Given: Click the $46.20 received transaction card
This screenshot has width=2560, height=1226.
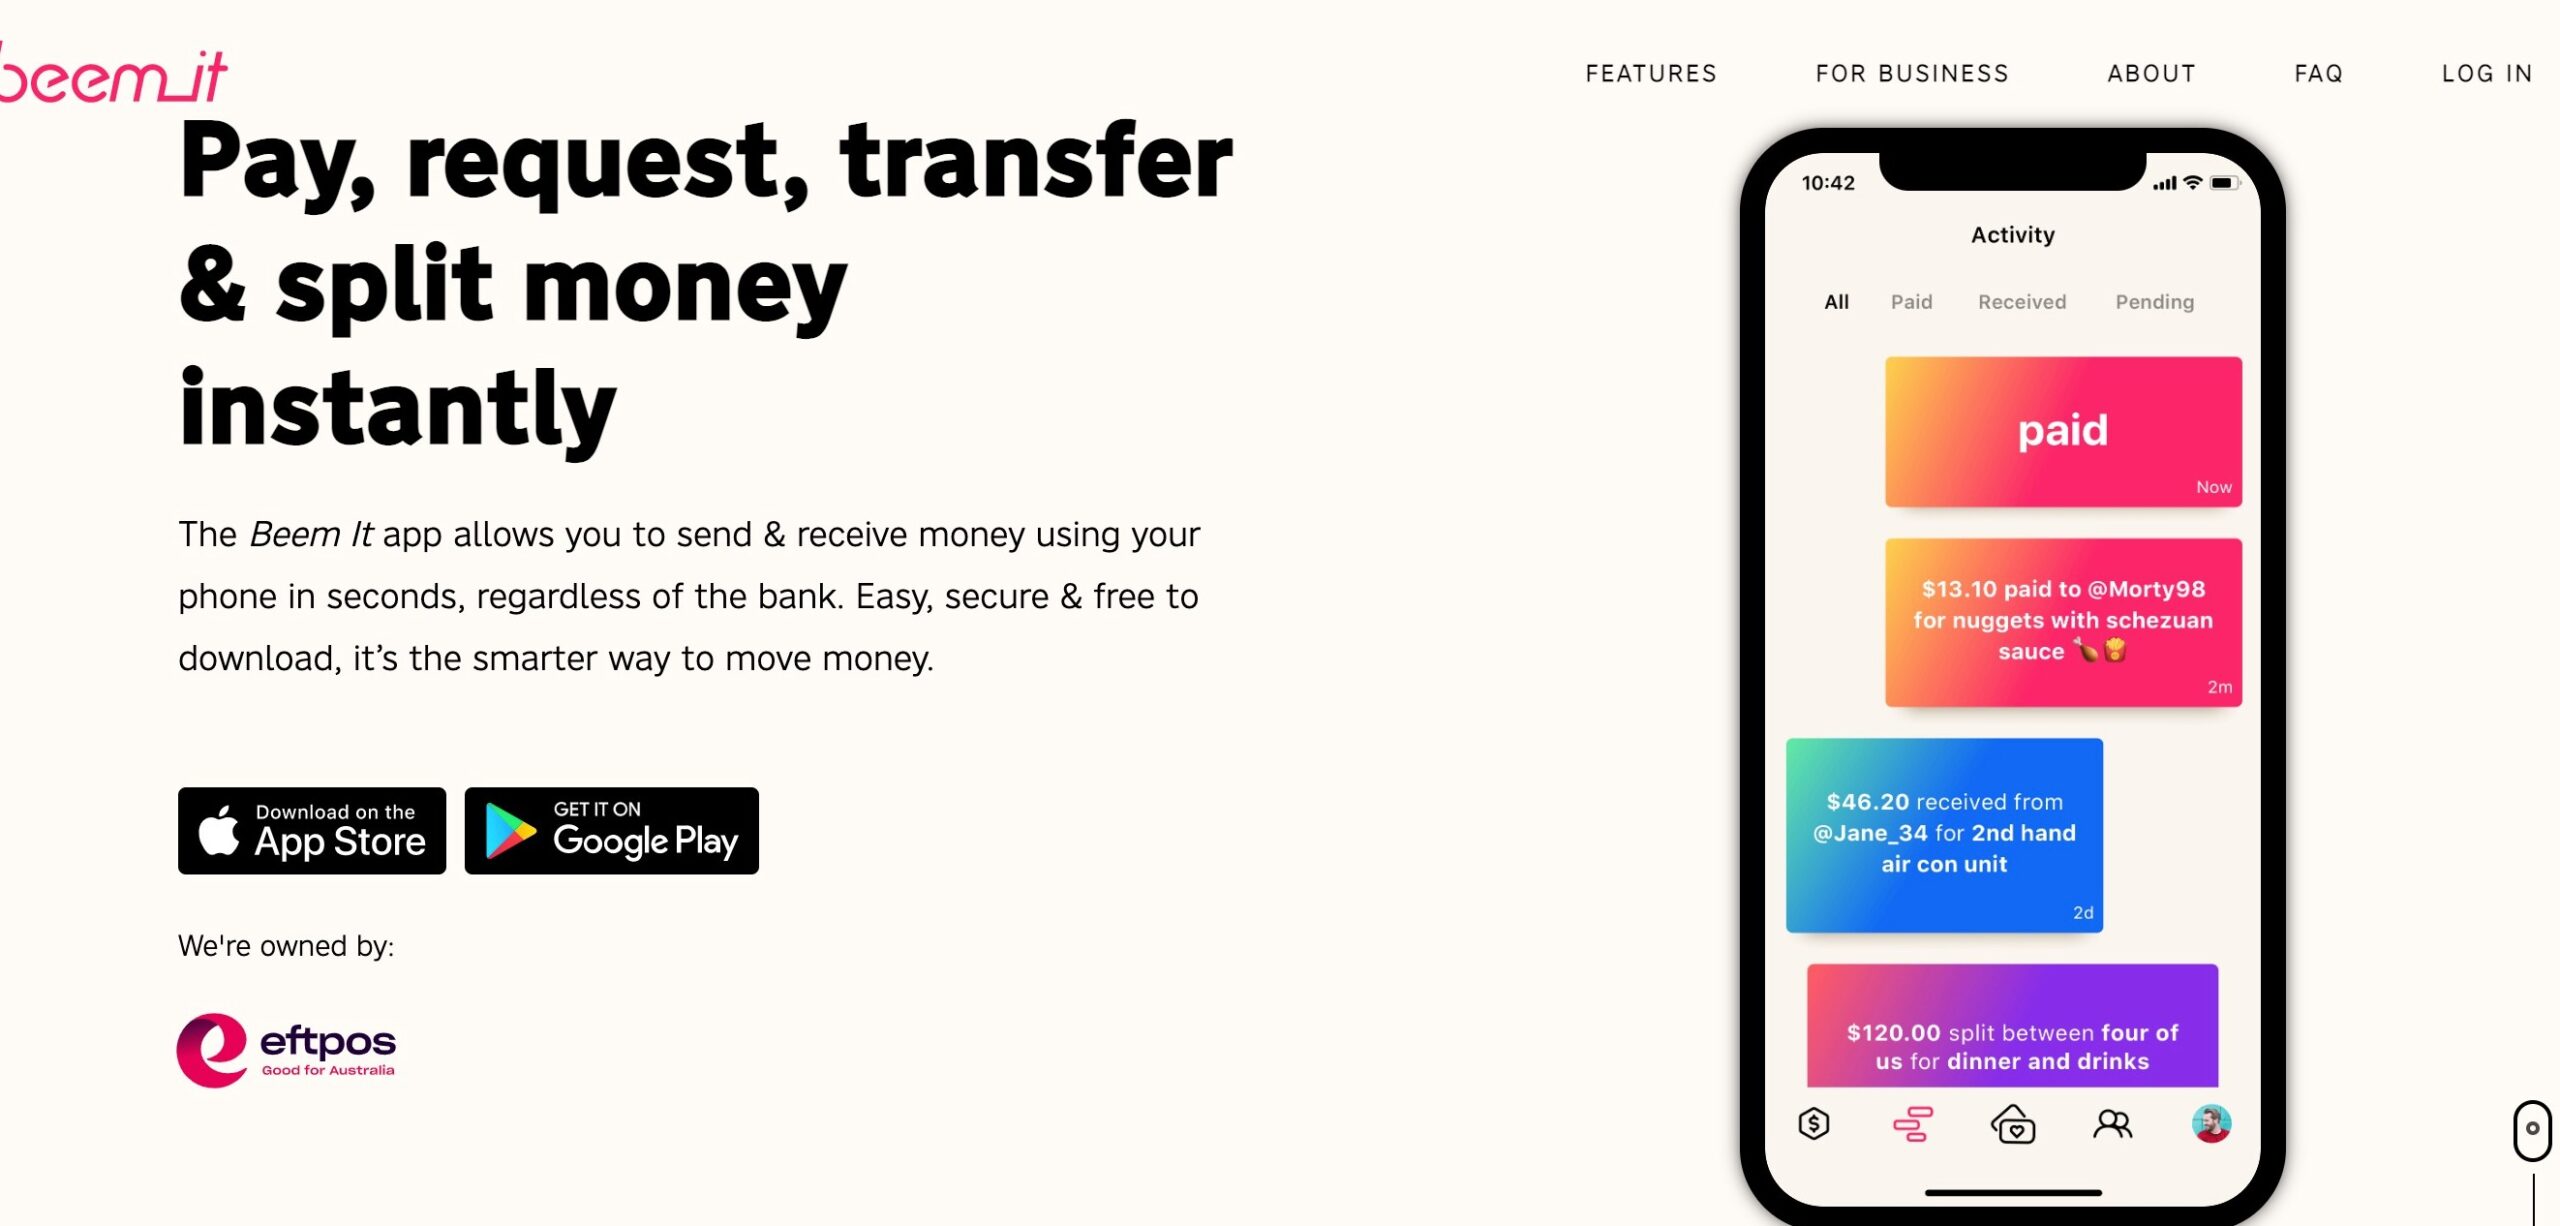Looking at the screenshot, I should pyautogui.click(x=1944, y=833).
